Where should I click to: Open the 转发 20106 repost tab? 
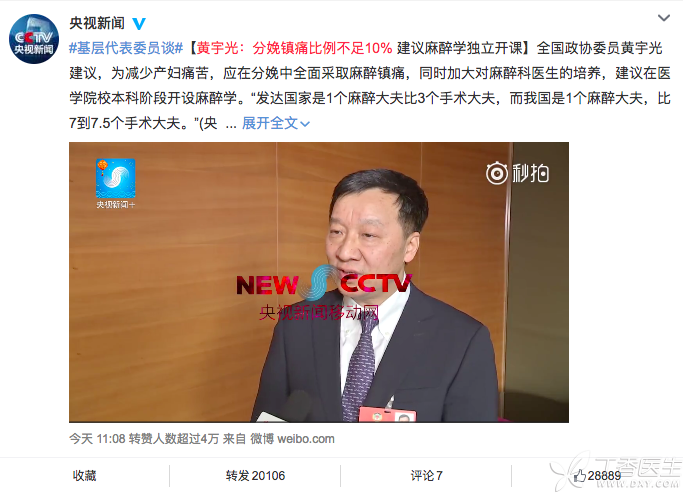(255, 476)
